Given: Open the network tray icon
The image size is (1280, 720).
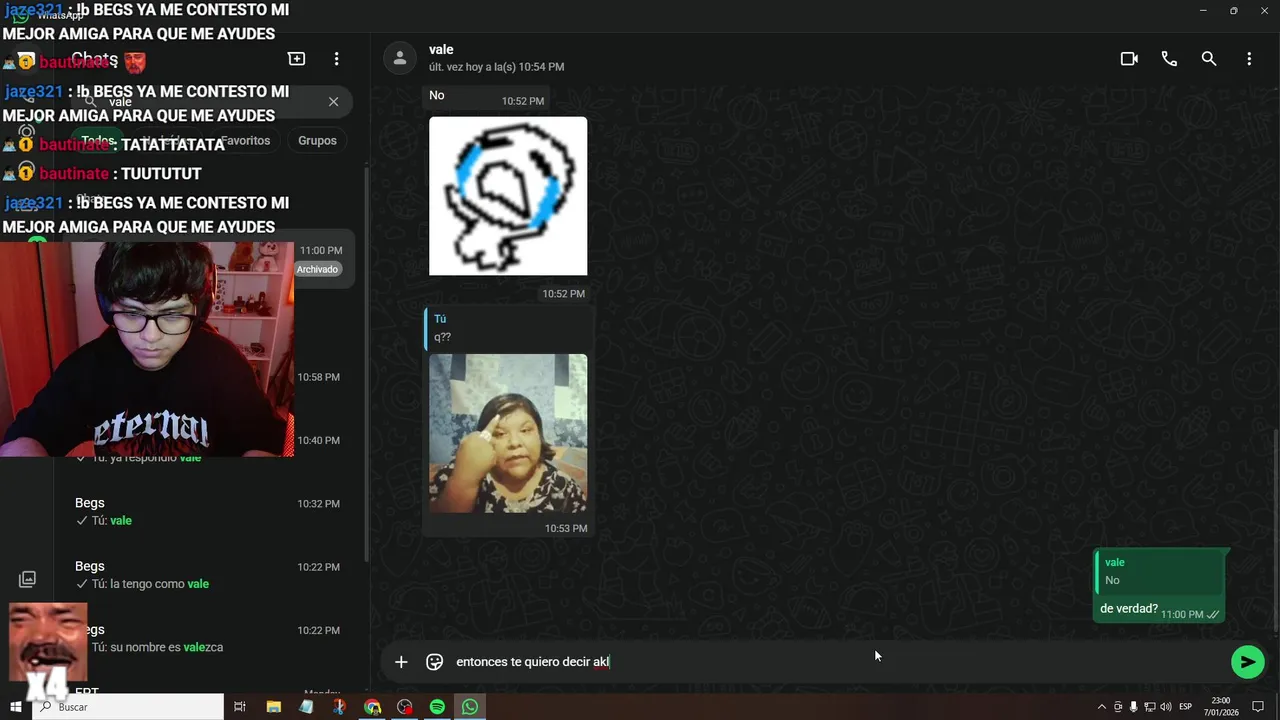Looking at the screenshot, I should pos(1148,707).
